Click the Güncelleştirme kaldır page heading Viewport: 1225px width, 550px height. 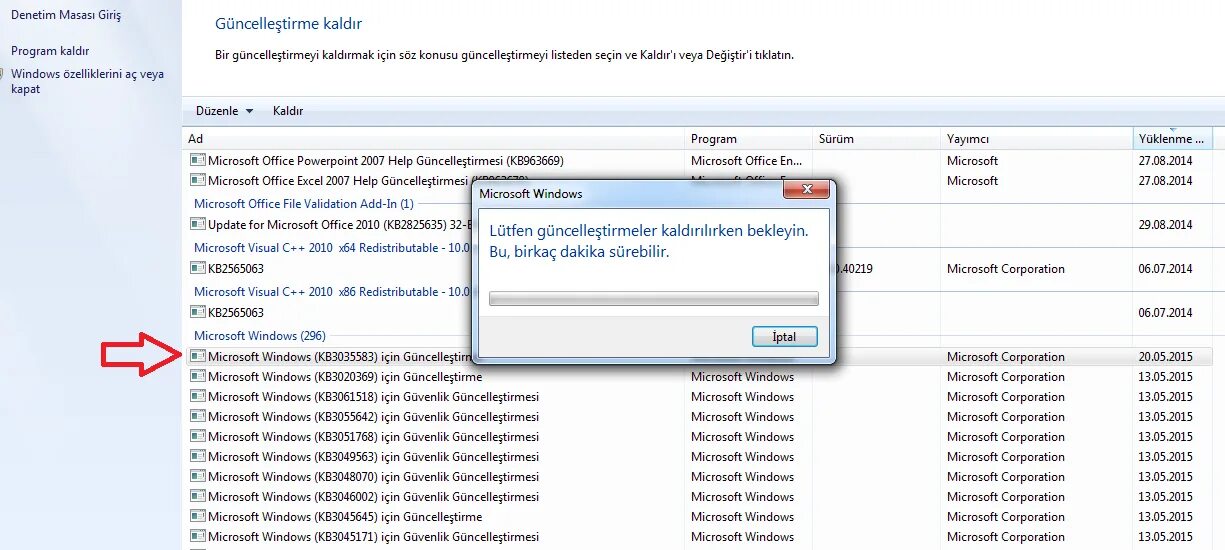pos(289,23)
